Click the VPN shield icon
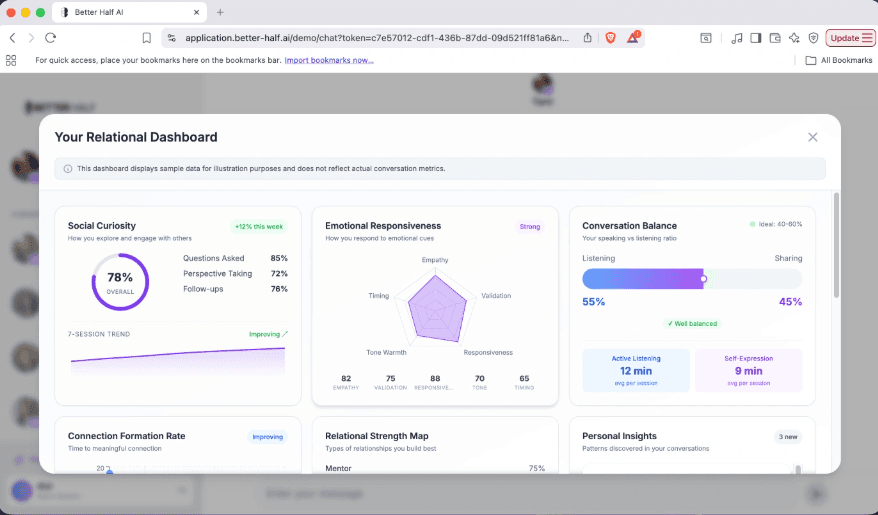 coord(814,38)
